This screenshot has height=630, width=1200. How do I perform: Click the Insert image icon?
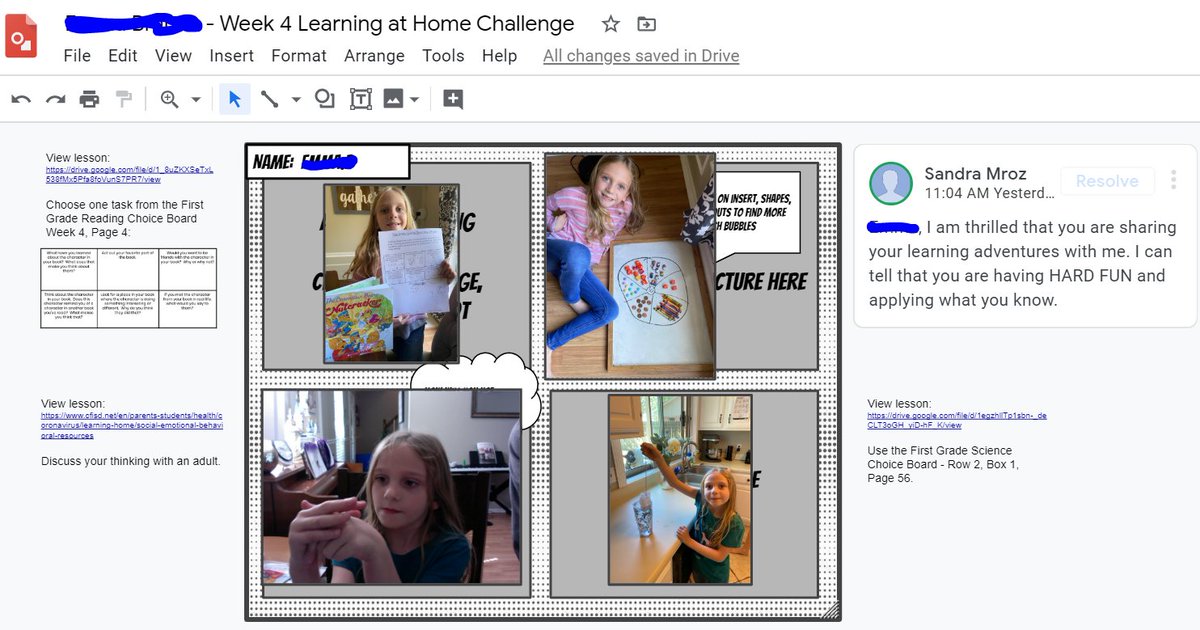(394, 99)
